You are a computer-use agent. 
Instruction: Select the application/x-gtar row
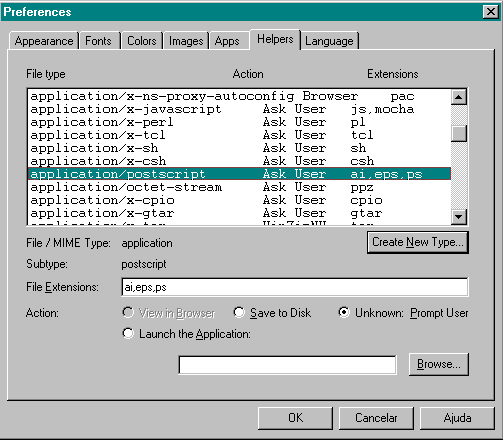tap(239, 213)
